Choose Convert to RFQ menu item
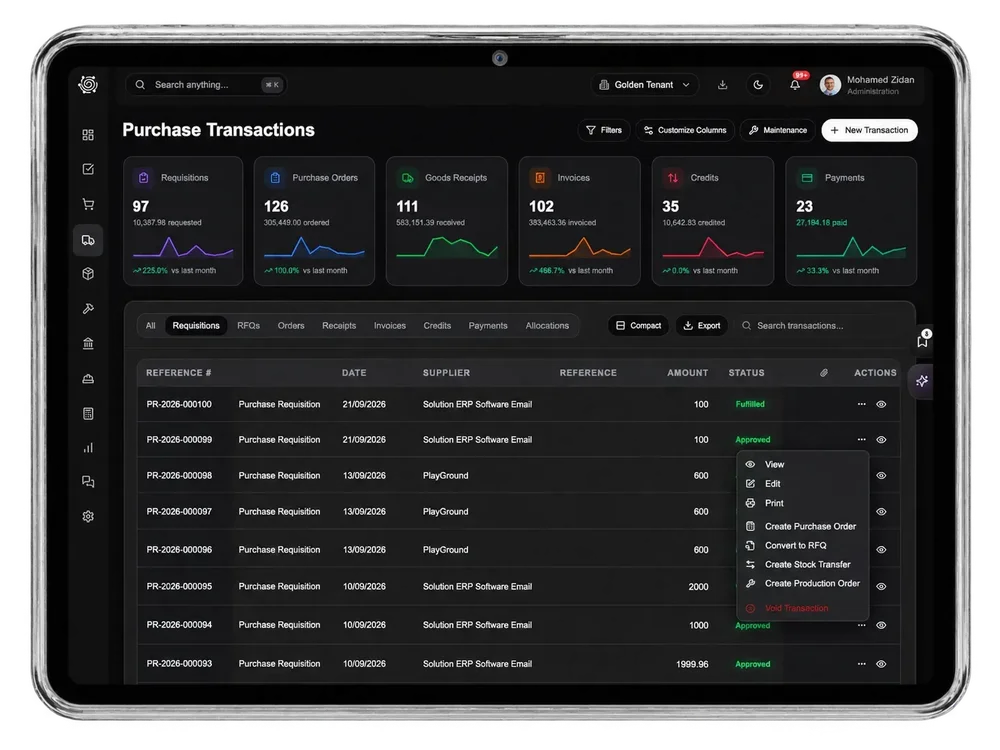Screen dimensions: 1000x750 click(x=802, y=545)
